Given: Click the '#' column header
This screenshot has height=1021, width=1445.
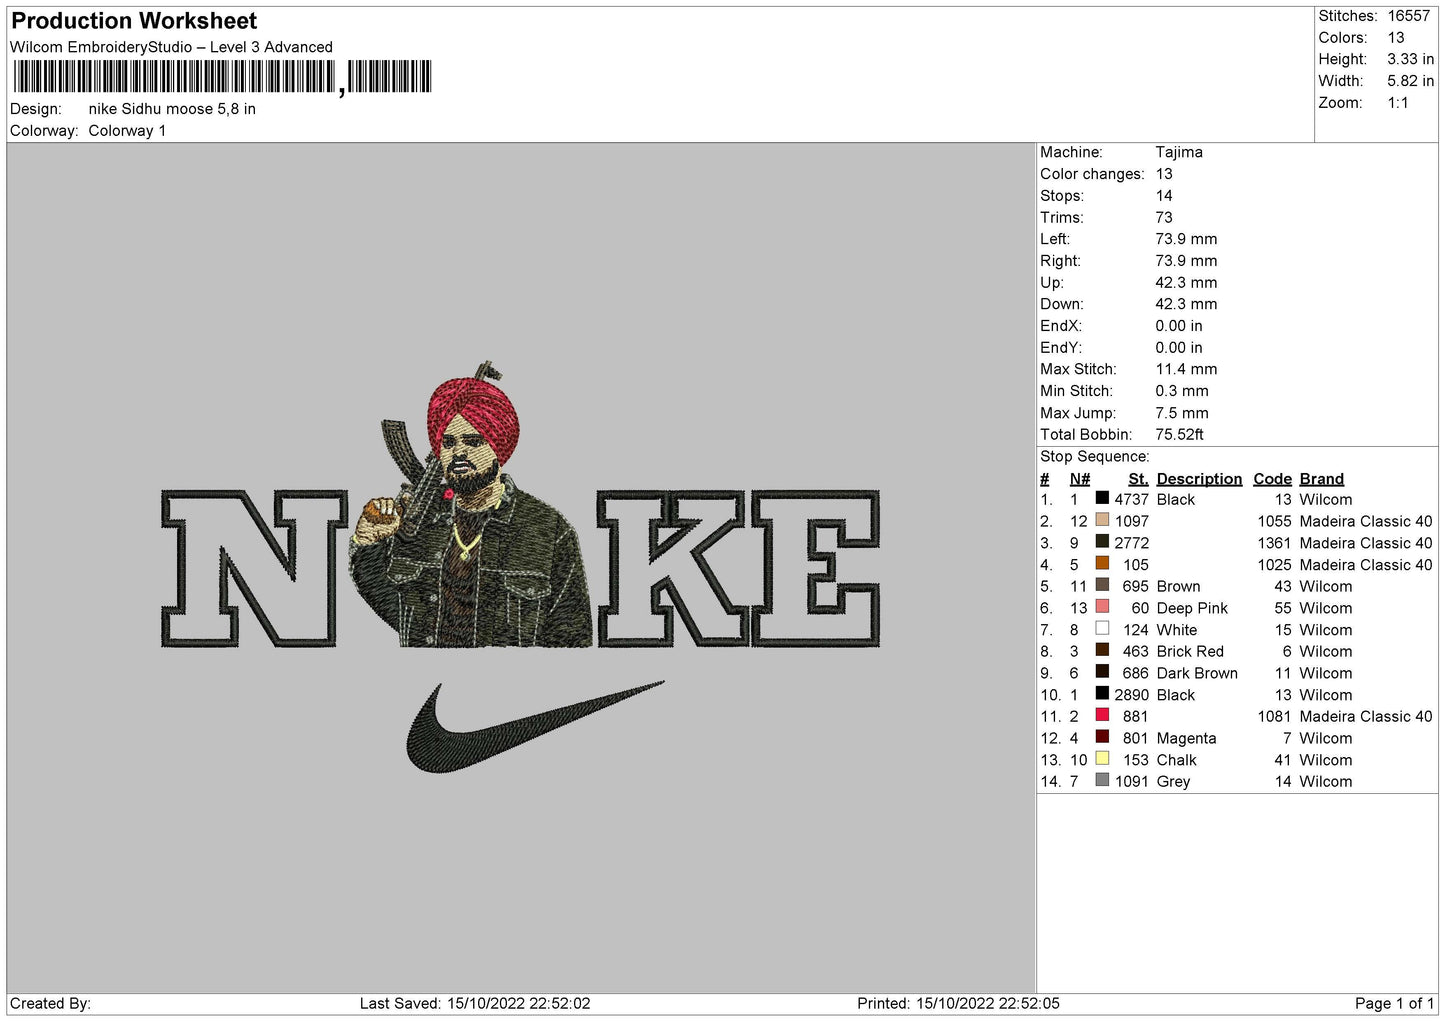Looking at the screenshot, I should [1045, 479].
